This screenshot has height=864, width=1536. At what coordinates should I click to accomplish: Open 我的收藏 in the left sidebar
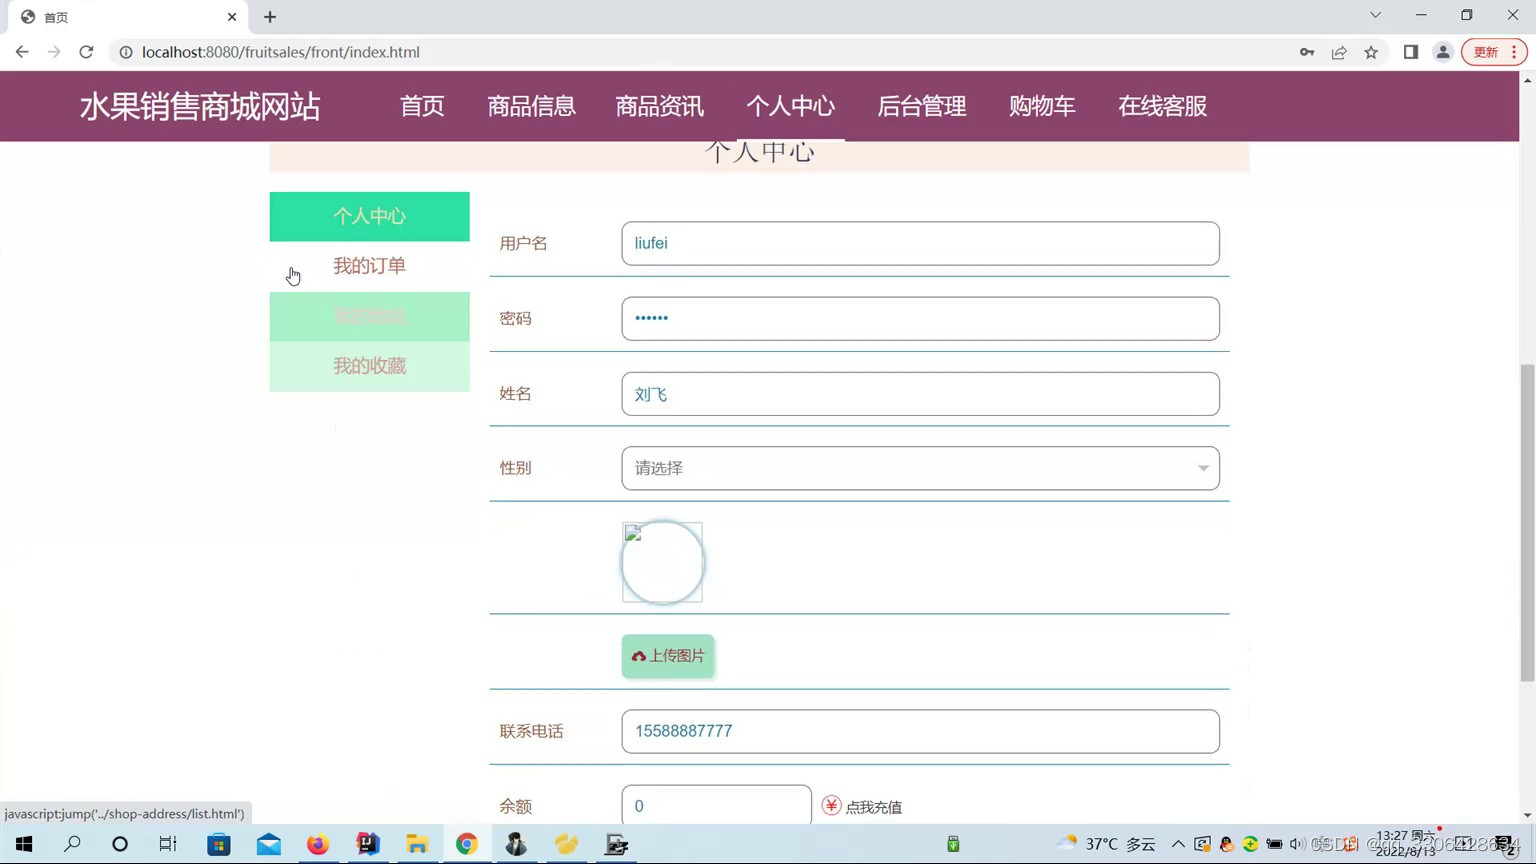(370, 366)
